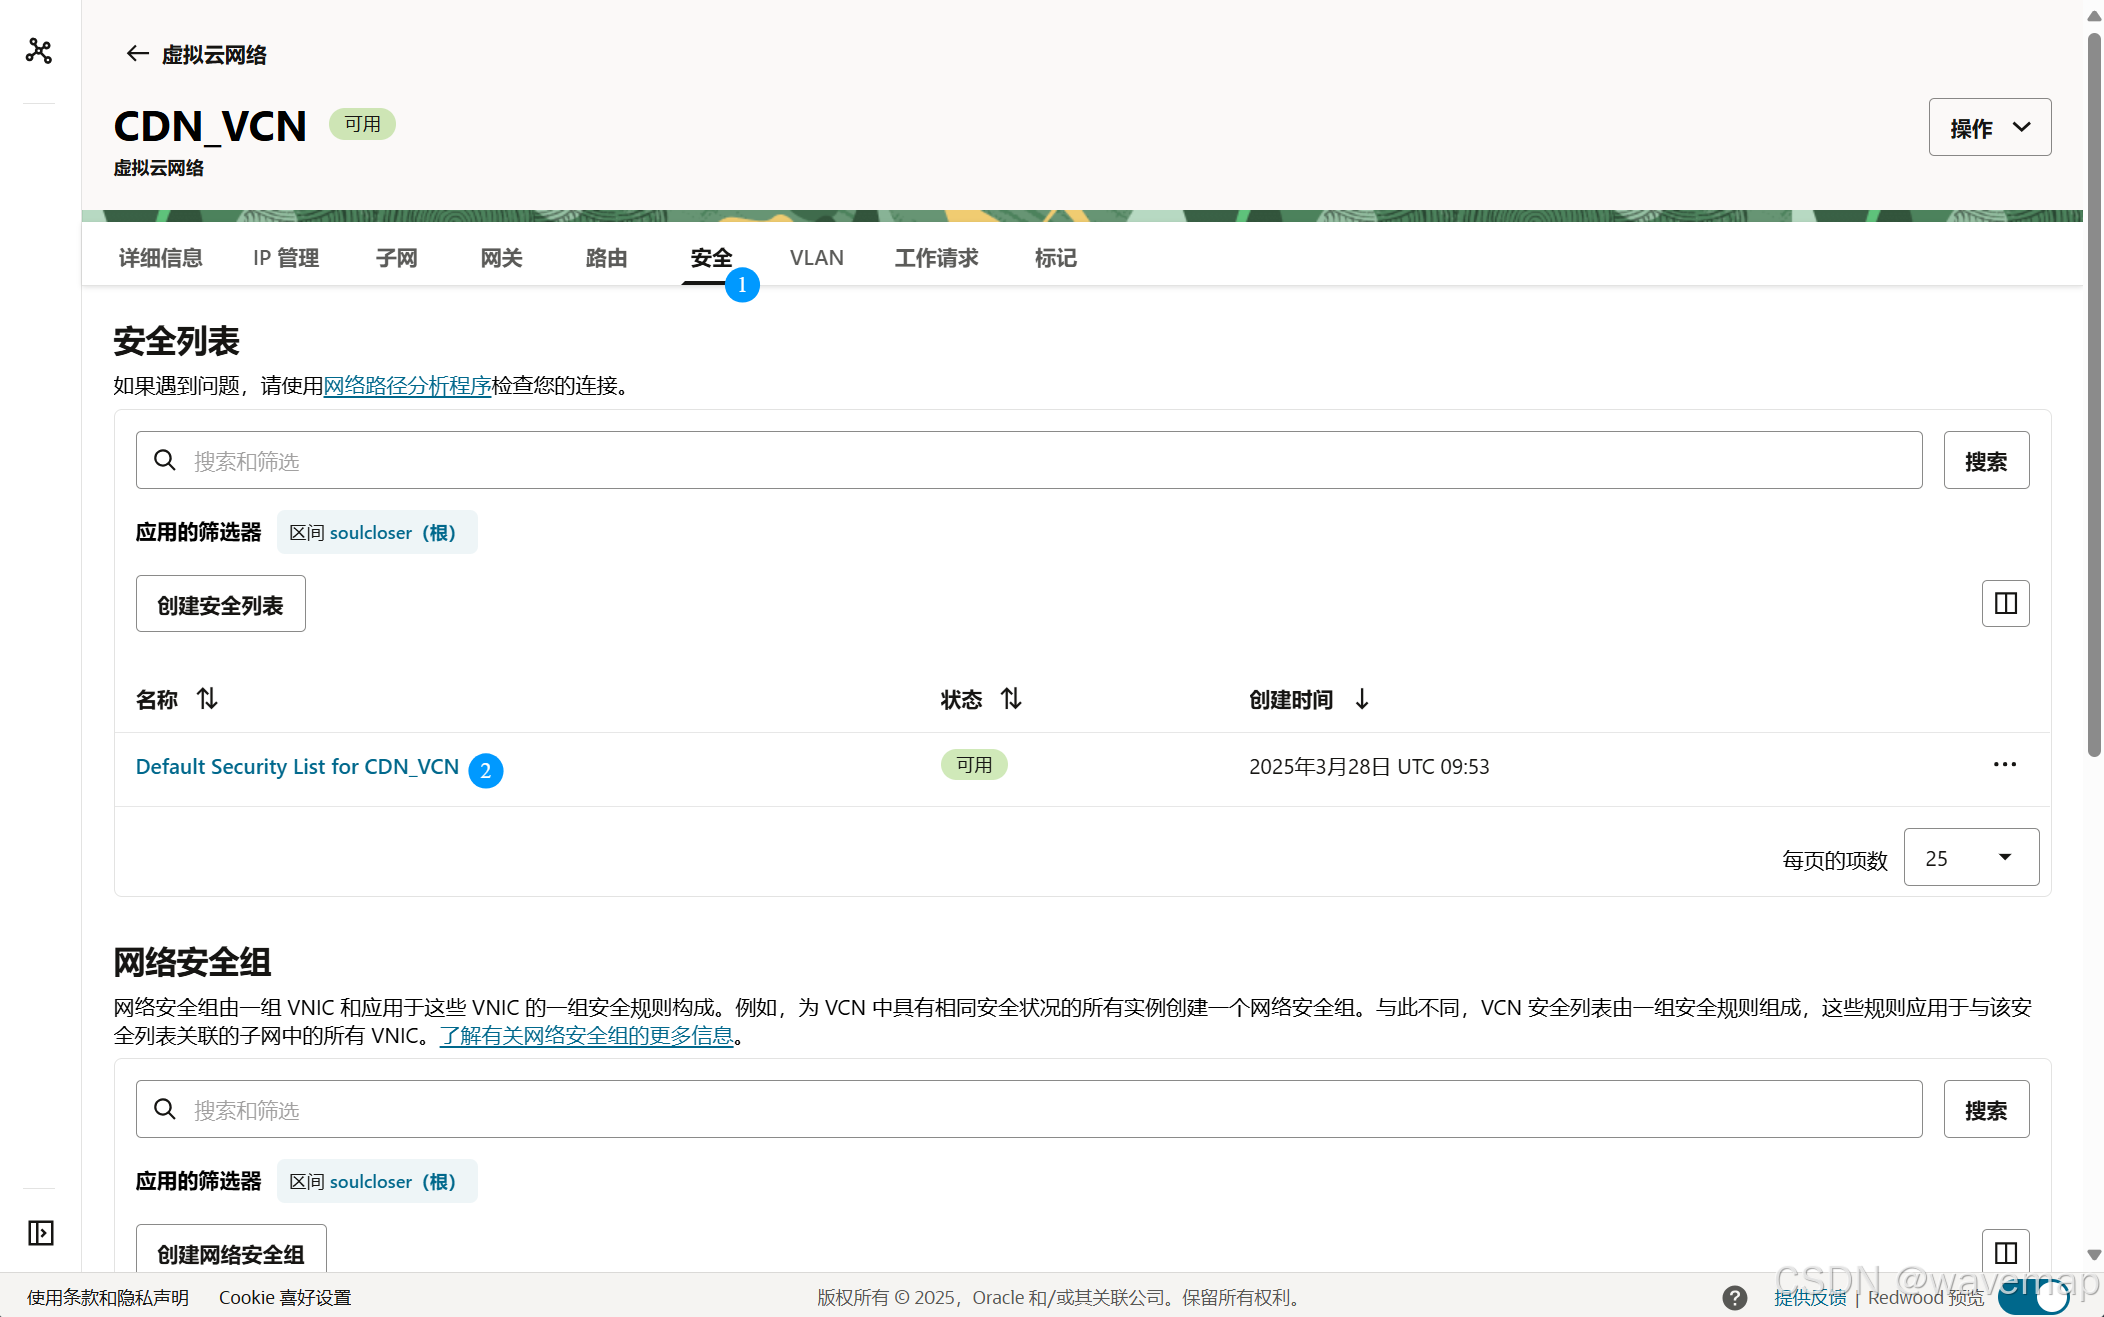Sort by 名称 column arrows

pyautogui.click(x=207, y=699)
